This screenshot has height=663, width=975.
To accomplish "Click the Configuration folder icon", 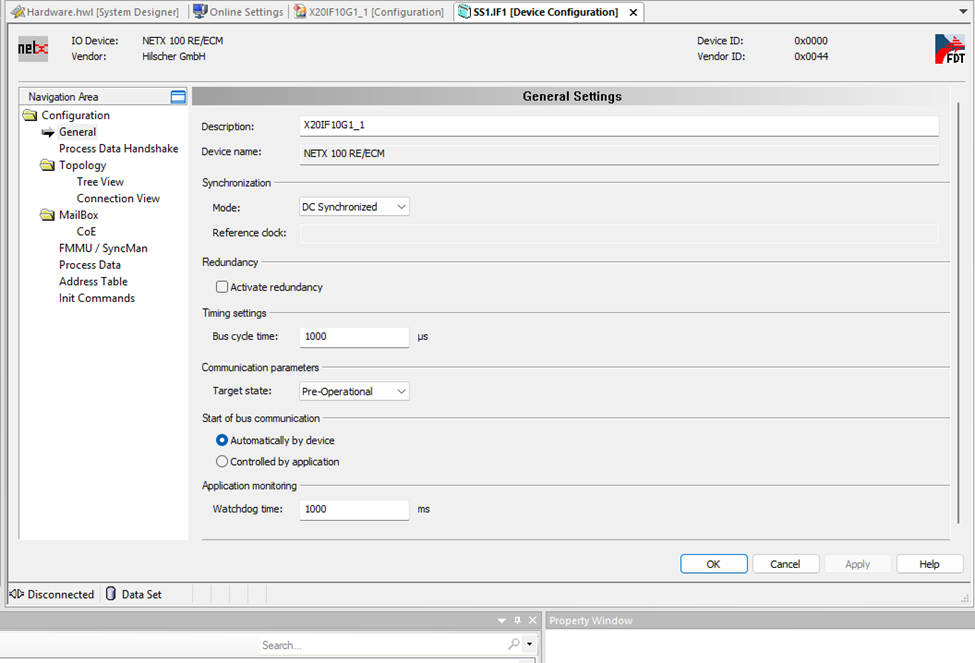I will [30, 115].
